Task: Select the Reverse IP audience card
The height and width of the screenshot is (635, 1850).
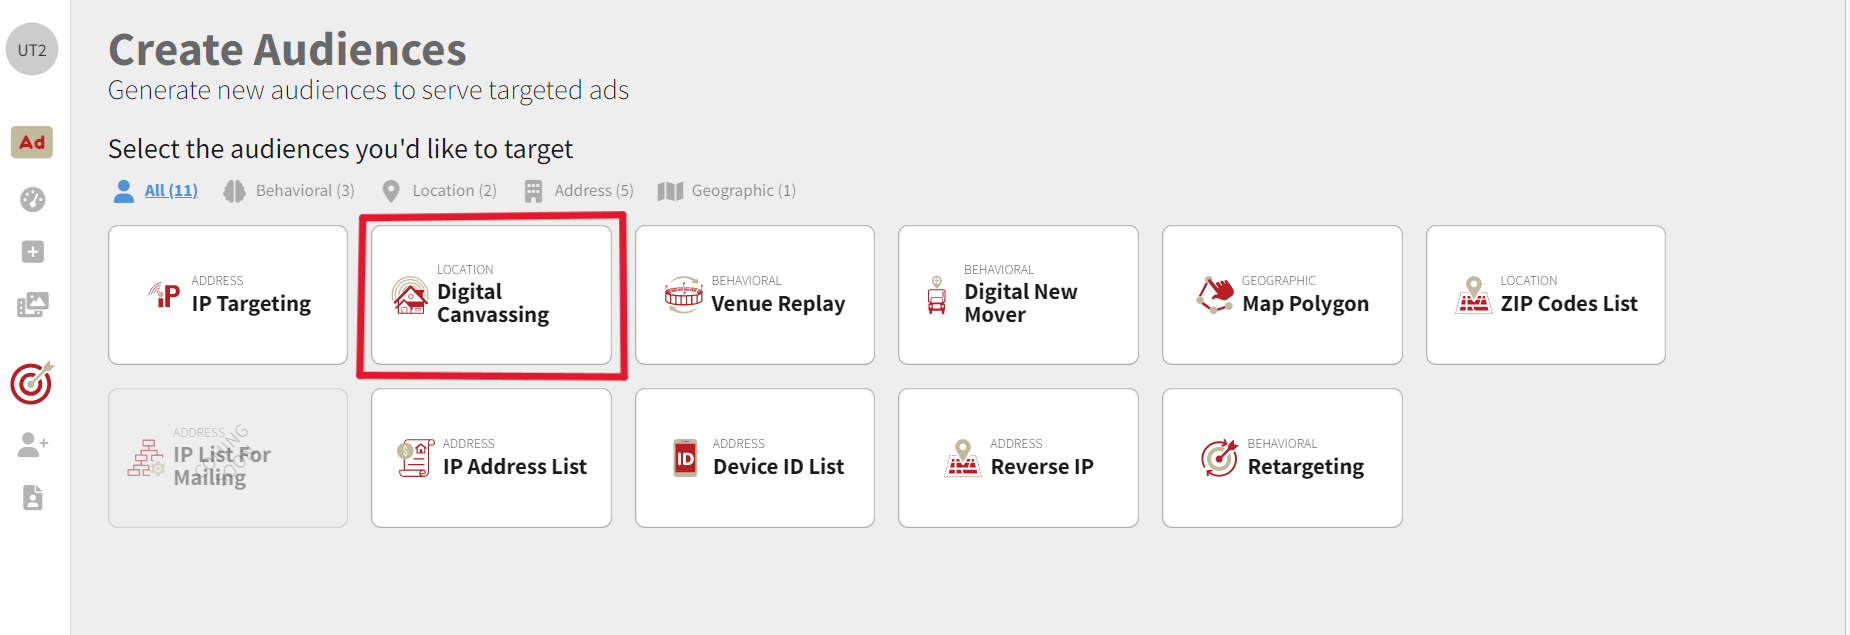Action: point(1018,458)
